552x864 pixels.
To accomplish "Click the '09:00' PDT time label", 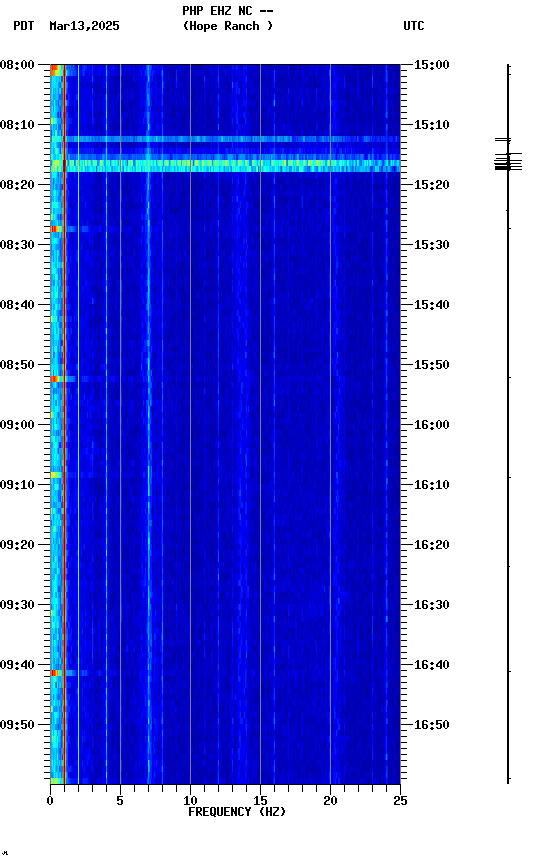I will point(17,425).
